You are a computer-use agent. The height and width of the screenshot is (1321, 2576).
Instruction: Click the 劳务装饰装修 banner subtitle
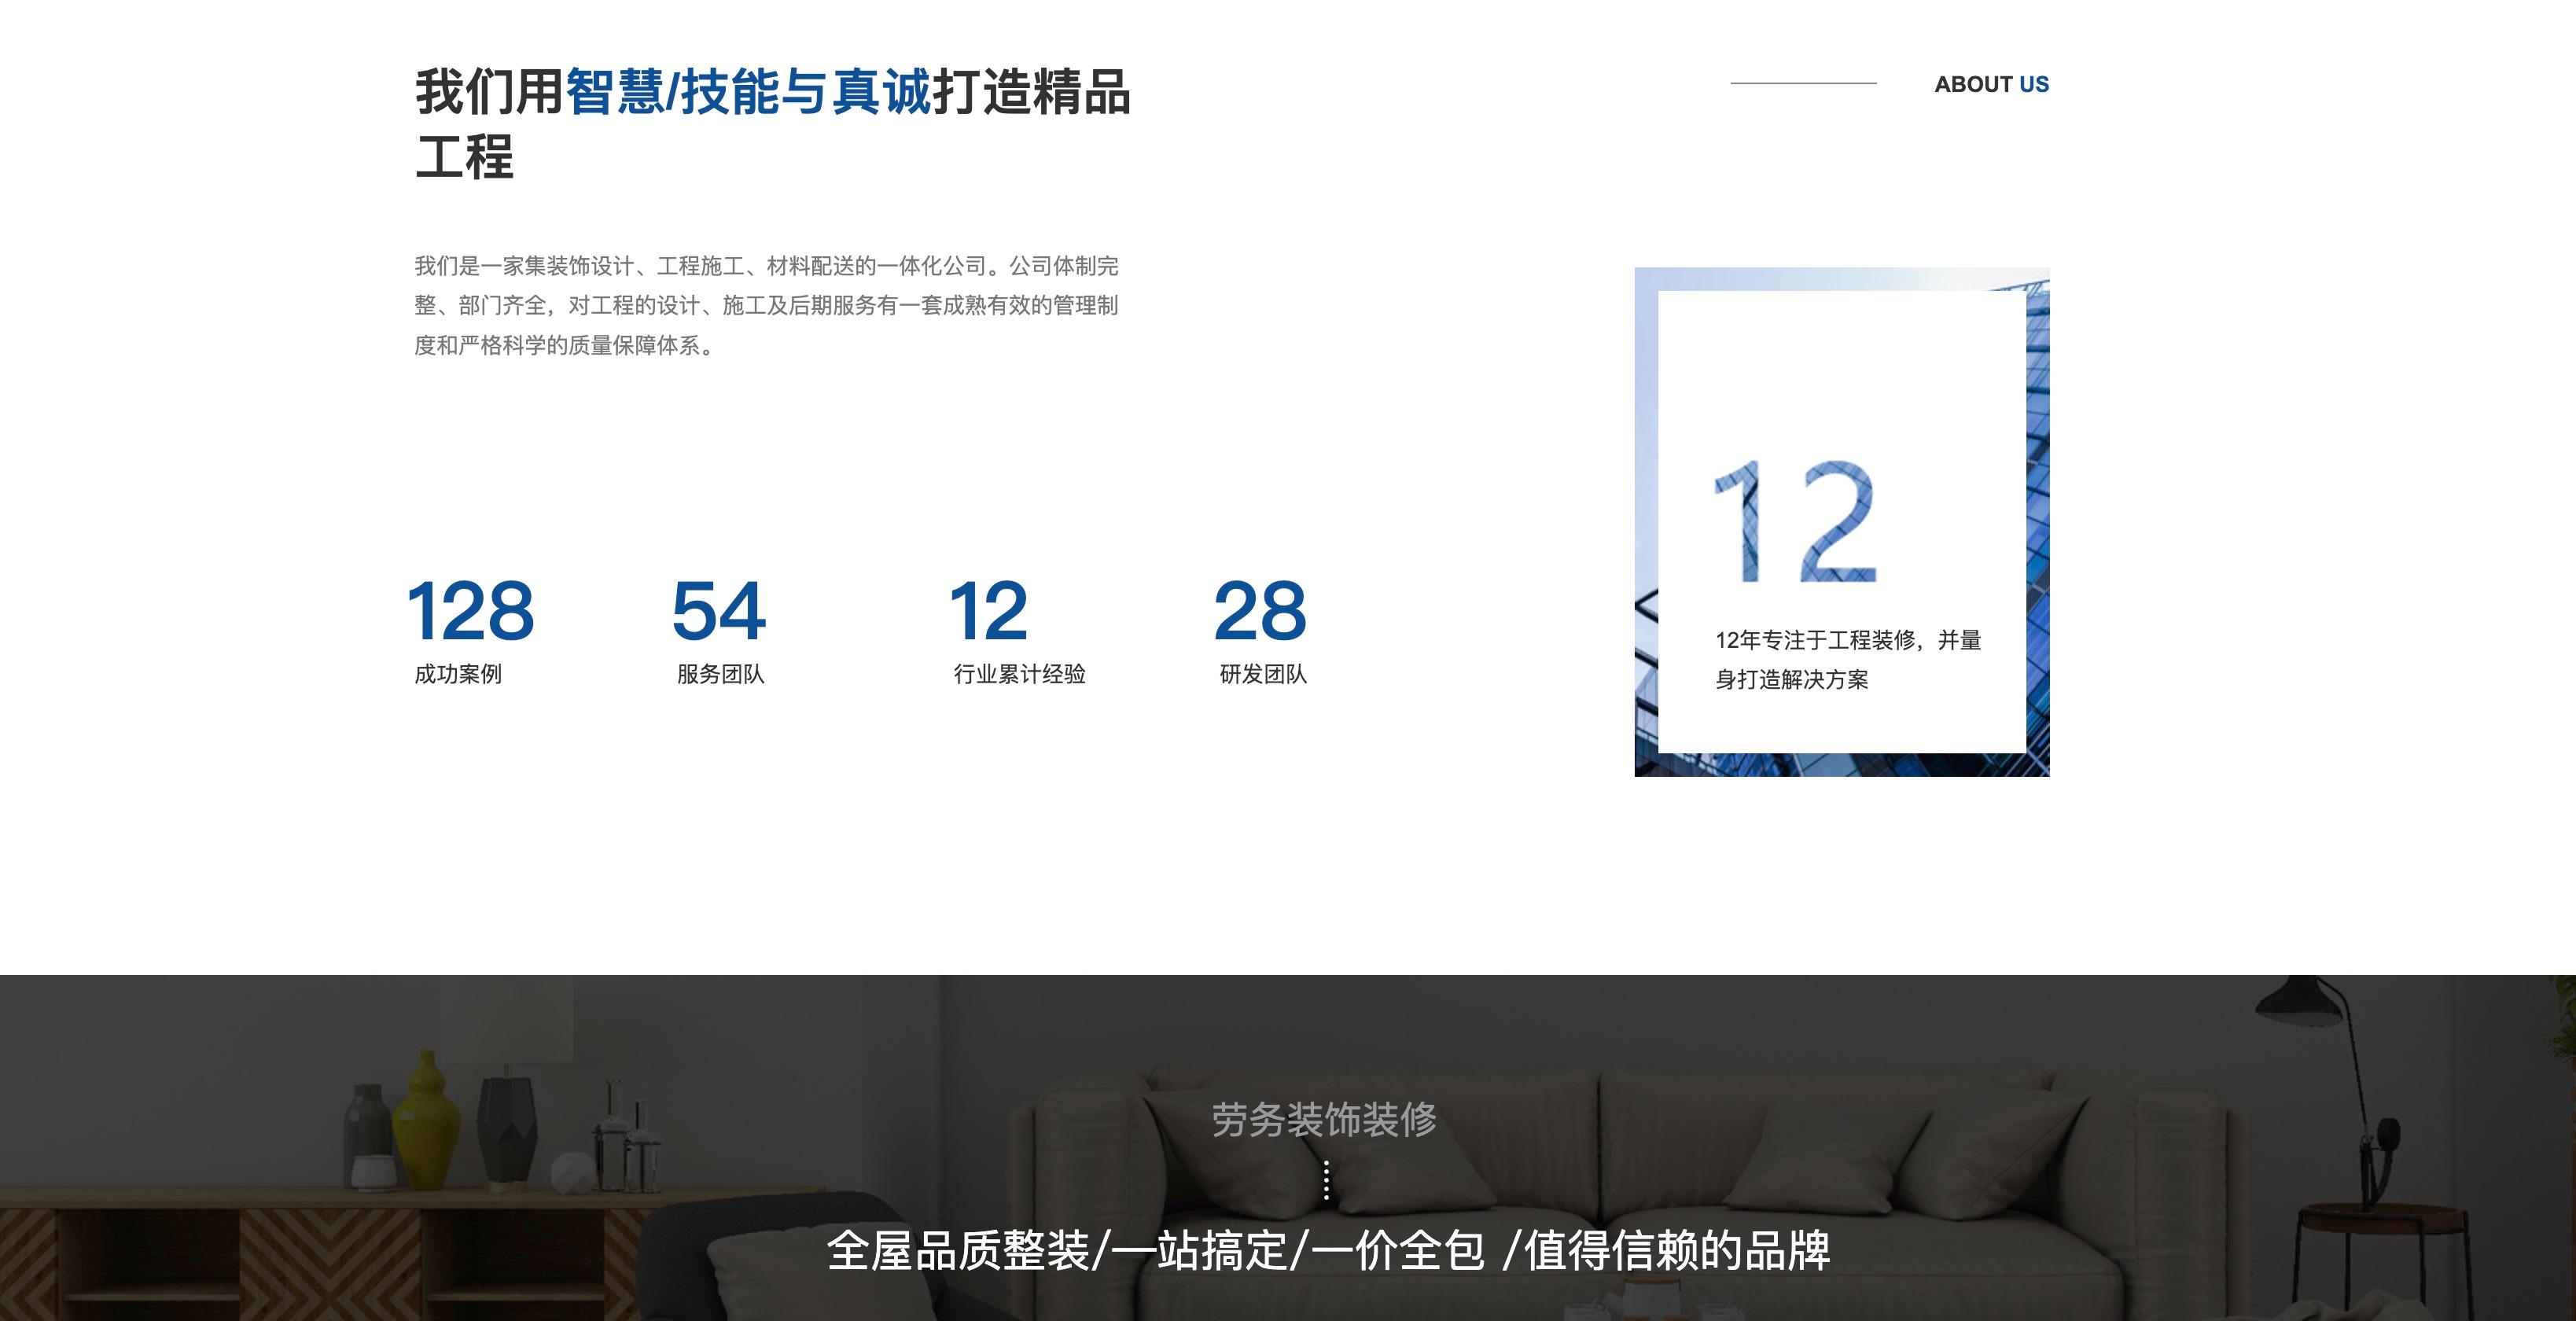(1324, 1120)
